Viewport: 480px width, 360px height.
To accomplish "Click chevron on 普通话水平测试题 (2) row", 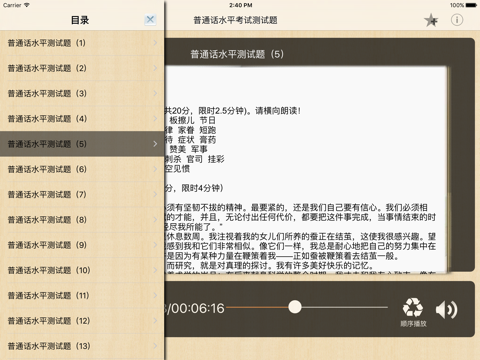I will point(155,68).
